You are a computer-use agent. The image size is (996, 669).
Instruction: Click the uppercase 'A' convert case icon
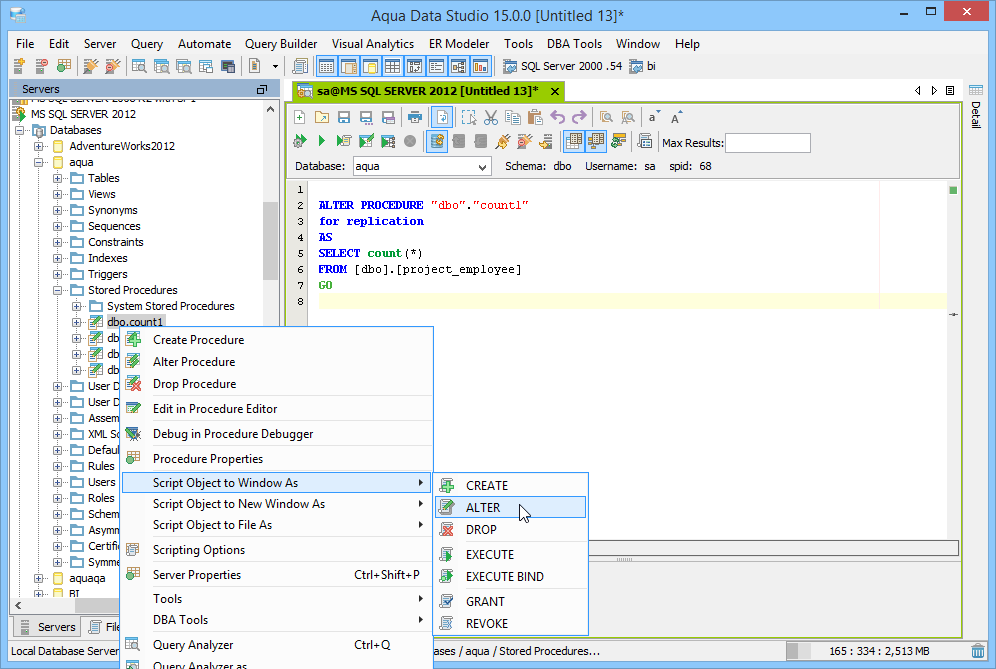point(676,117)
